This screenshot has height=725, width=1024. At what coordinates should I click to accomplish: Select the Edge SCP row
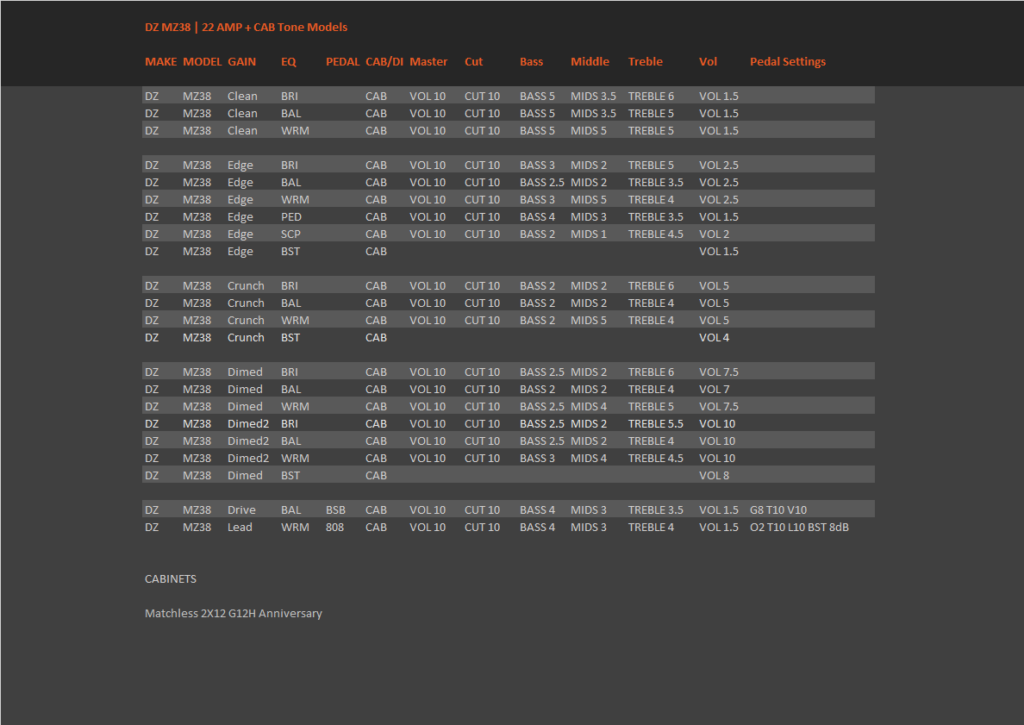[x=508, y=233]
